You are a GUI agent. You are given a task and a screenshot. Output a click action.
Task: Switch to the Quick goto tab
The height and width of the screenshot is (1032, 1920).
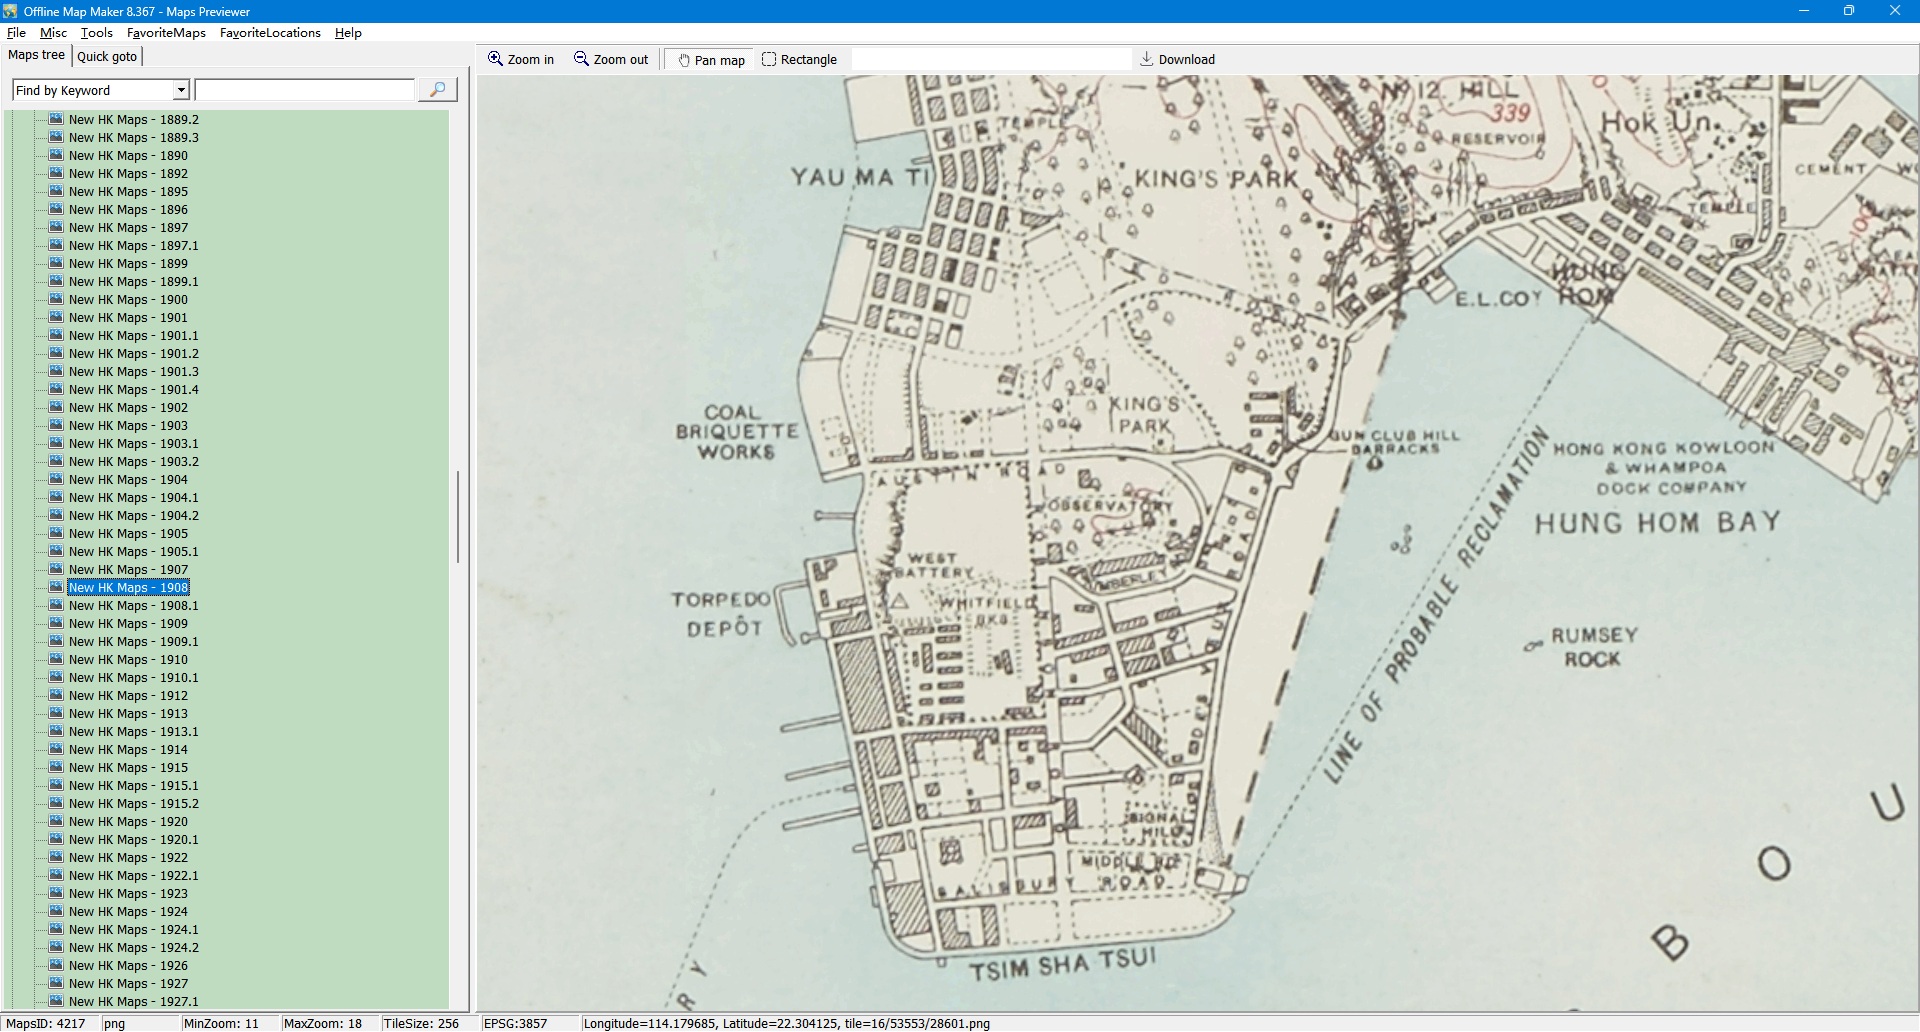tap(107, 57)
